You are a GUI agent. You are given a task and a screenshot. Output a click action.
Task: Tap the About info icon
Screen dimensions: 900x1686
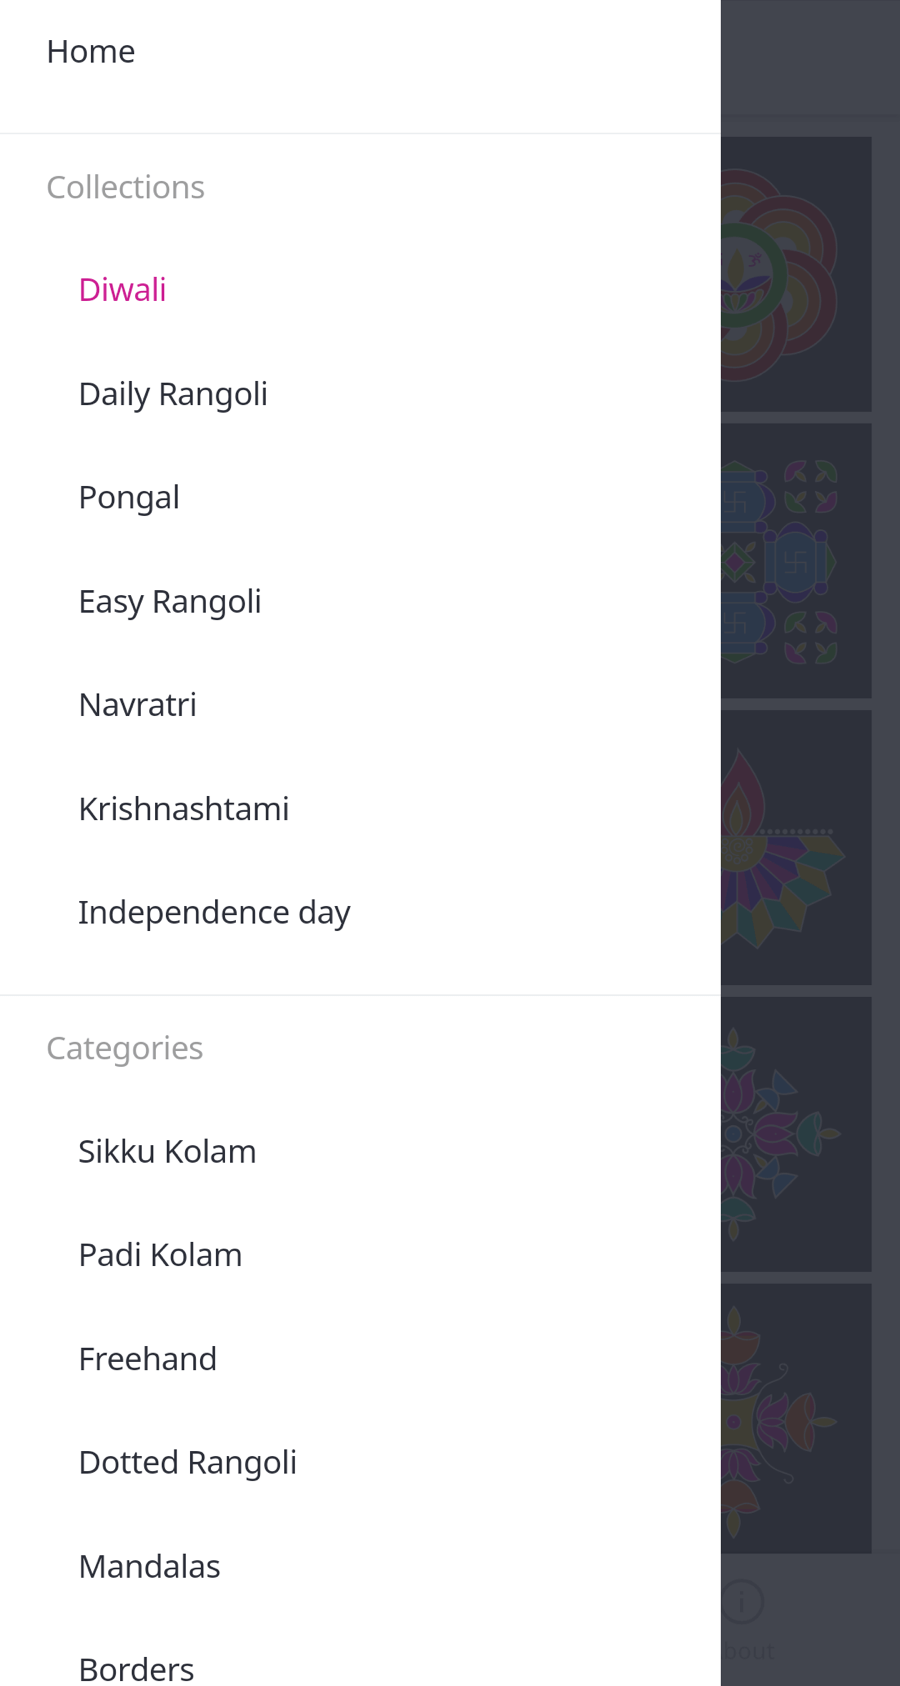tap(742, 1601)
